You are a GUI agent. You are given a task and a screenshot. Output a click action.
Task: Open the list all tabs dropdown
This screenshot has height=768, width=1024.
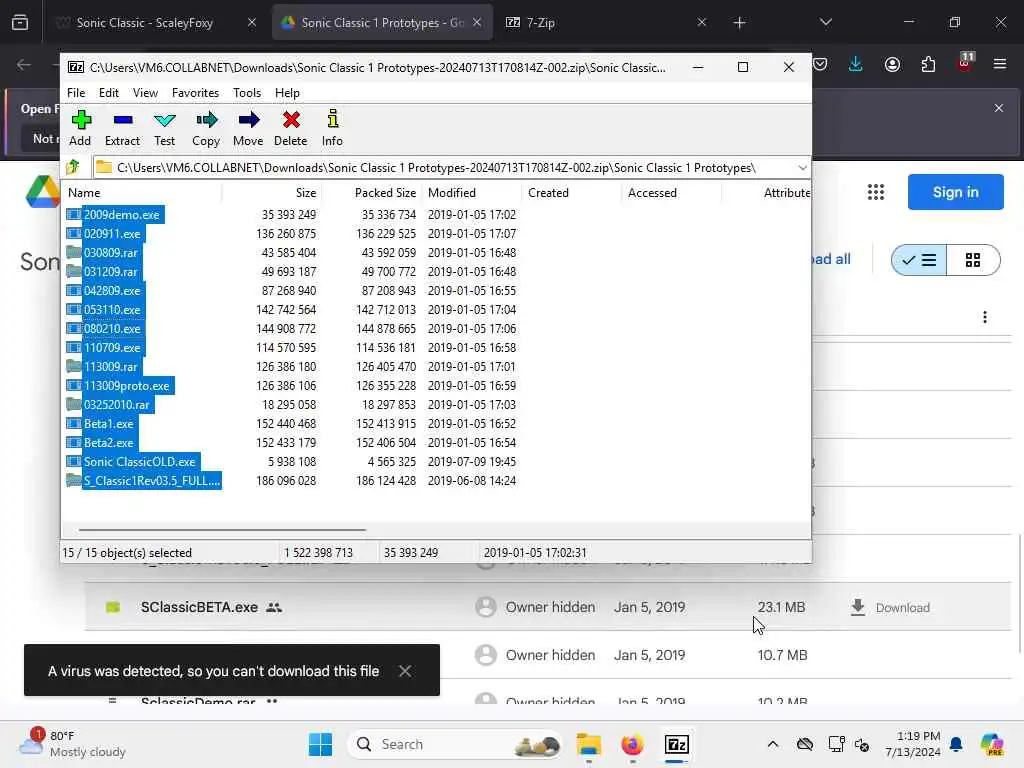pos(825,22)
